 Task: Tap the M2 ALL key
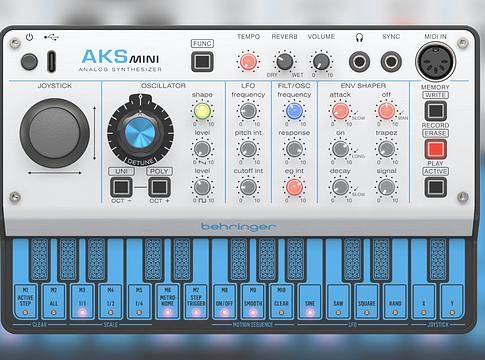[54, 301]
